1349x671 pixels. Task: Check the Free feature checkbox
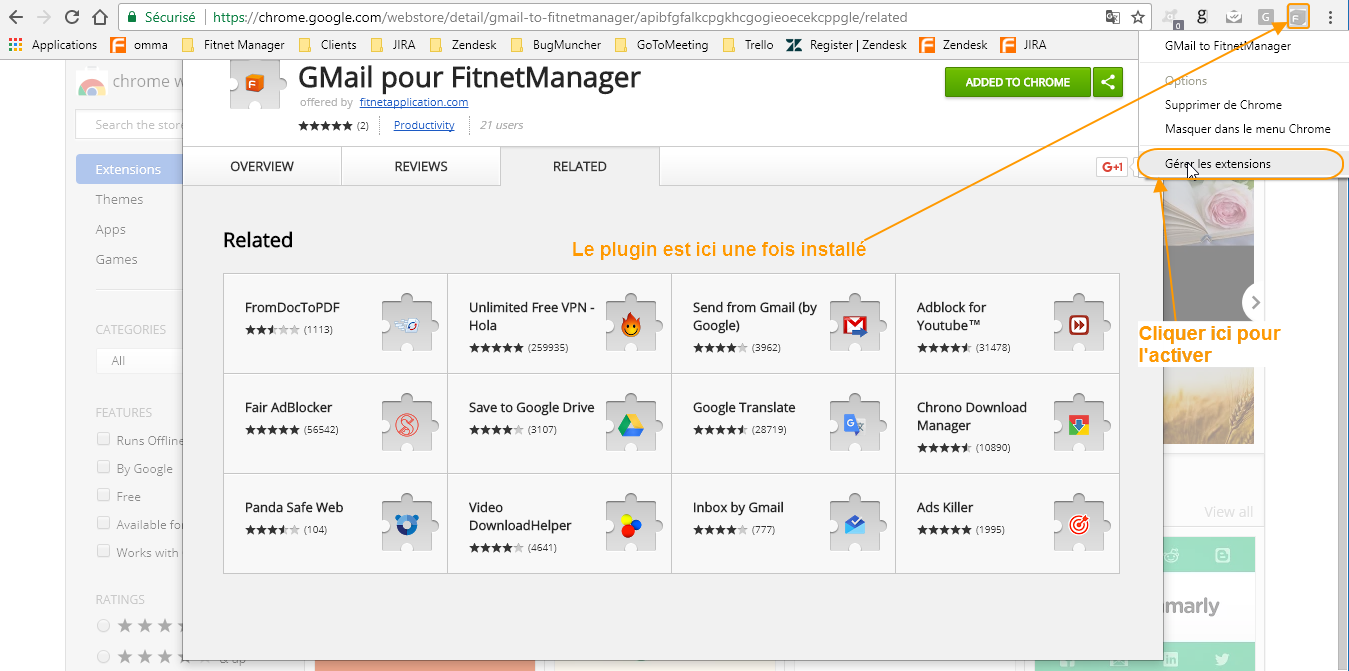click(x=103, y=495)
